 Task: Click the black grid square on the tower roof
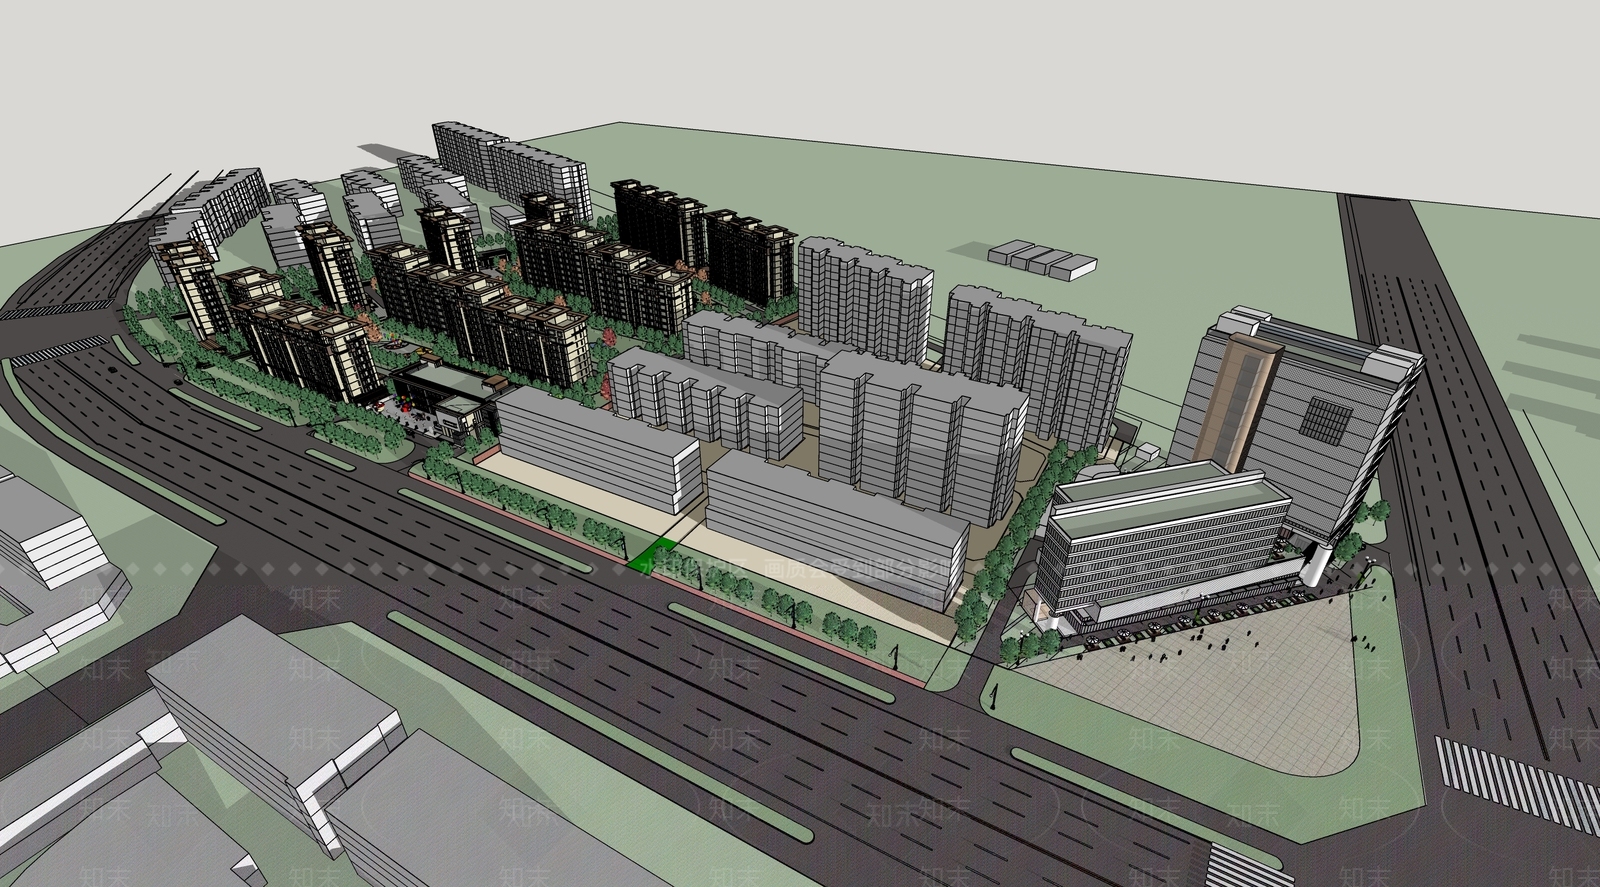coord(1325,420)
